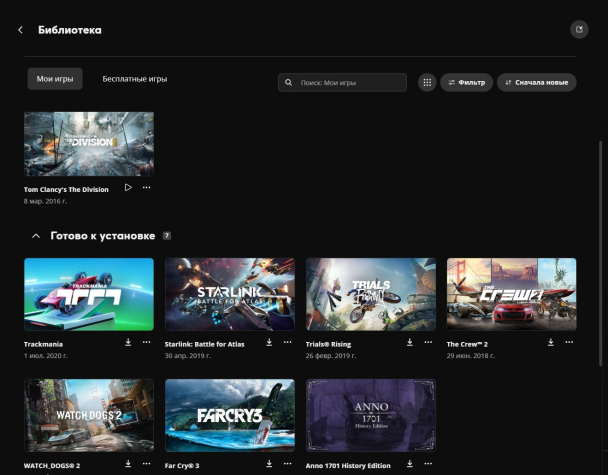Click the 30 апр. 2019 г. date

click(x=188, y=356)
